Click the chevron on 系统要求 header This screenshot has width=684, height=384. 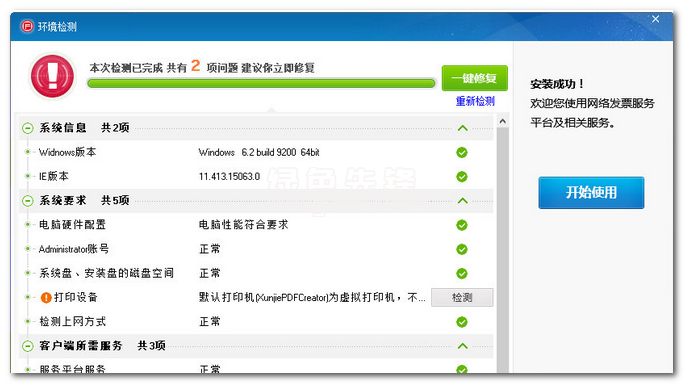(x=462, y=201)
